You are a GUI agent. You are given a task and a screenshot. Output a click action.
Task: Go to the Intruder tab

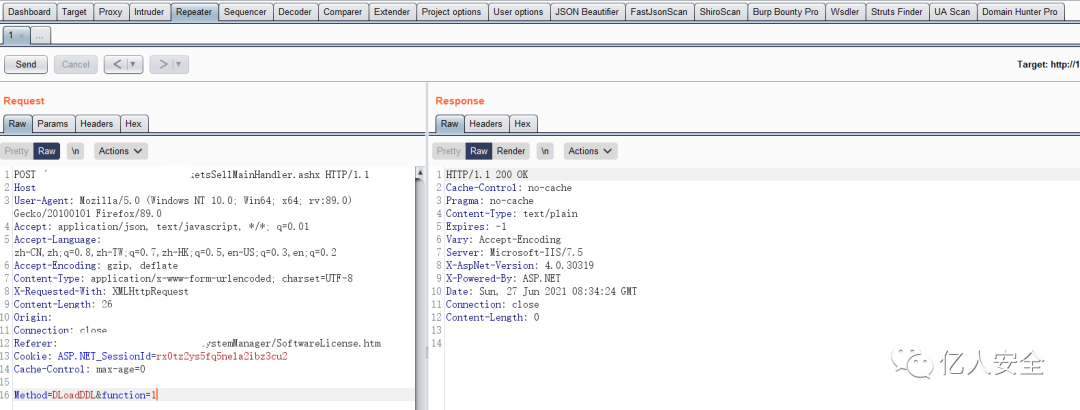[x=149, y=12]
